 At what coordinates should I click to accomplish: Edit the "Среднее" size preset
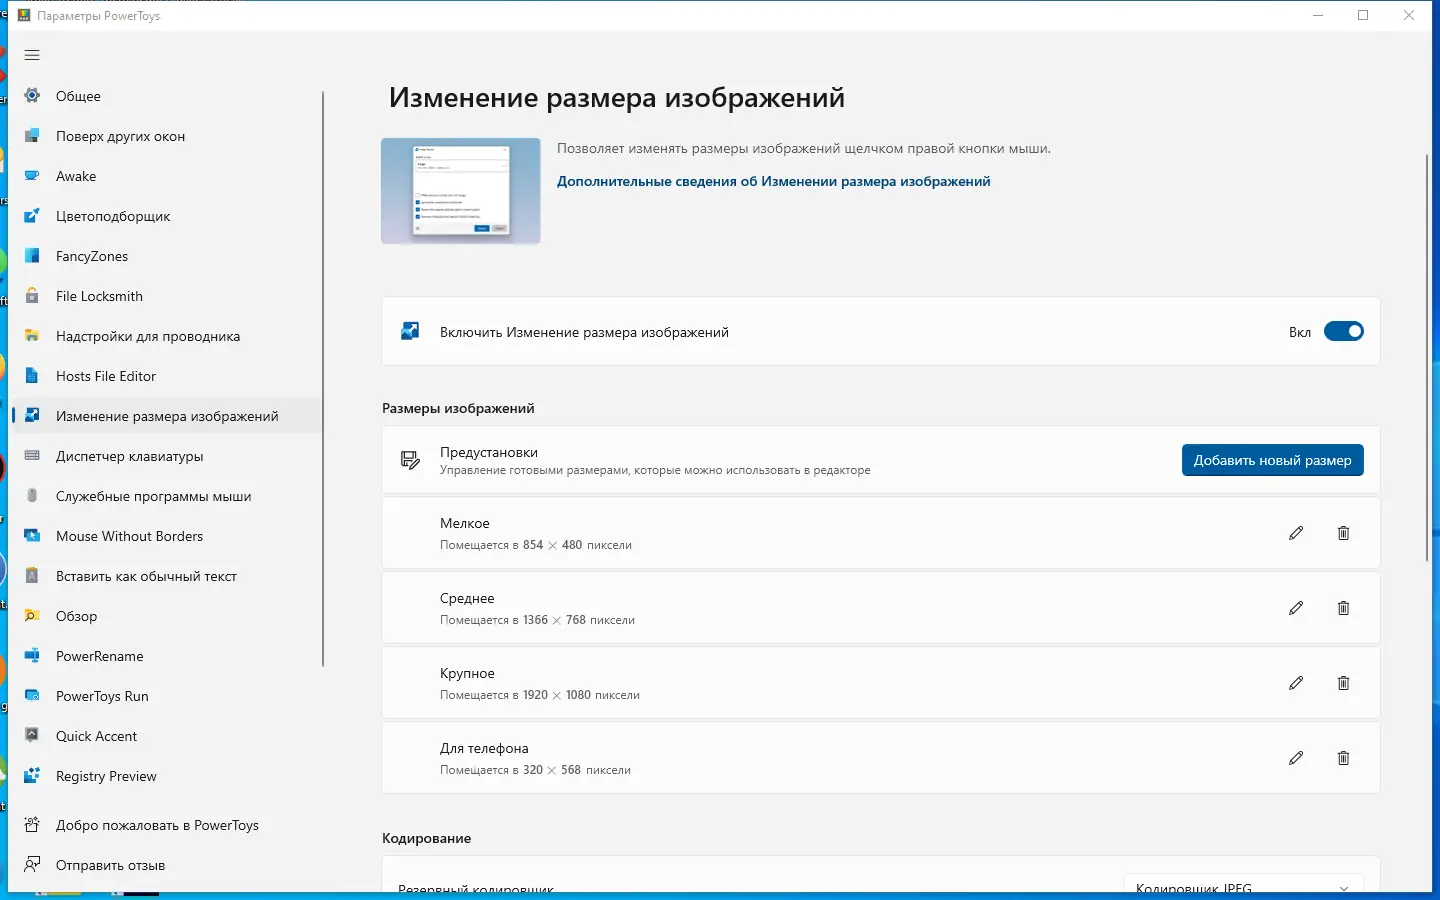click(x=1296, y=608)
